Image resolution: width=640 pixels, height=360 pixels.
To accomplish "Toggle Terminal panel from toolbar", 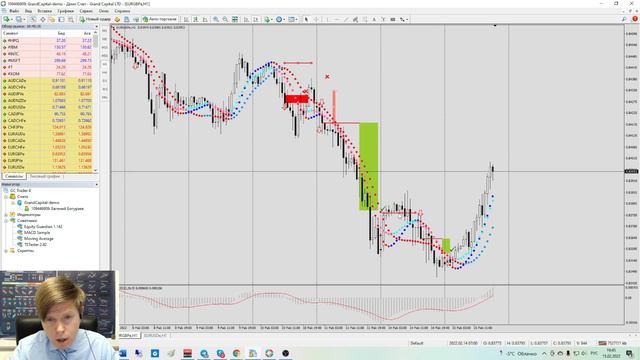I will (61, 19).
